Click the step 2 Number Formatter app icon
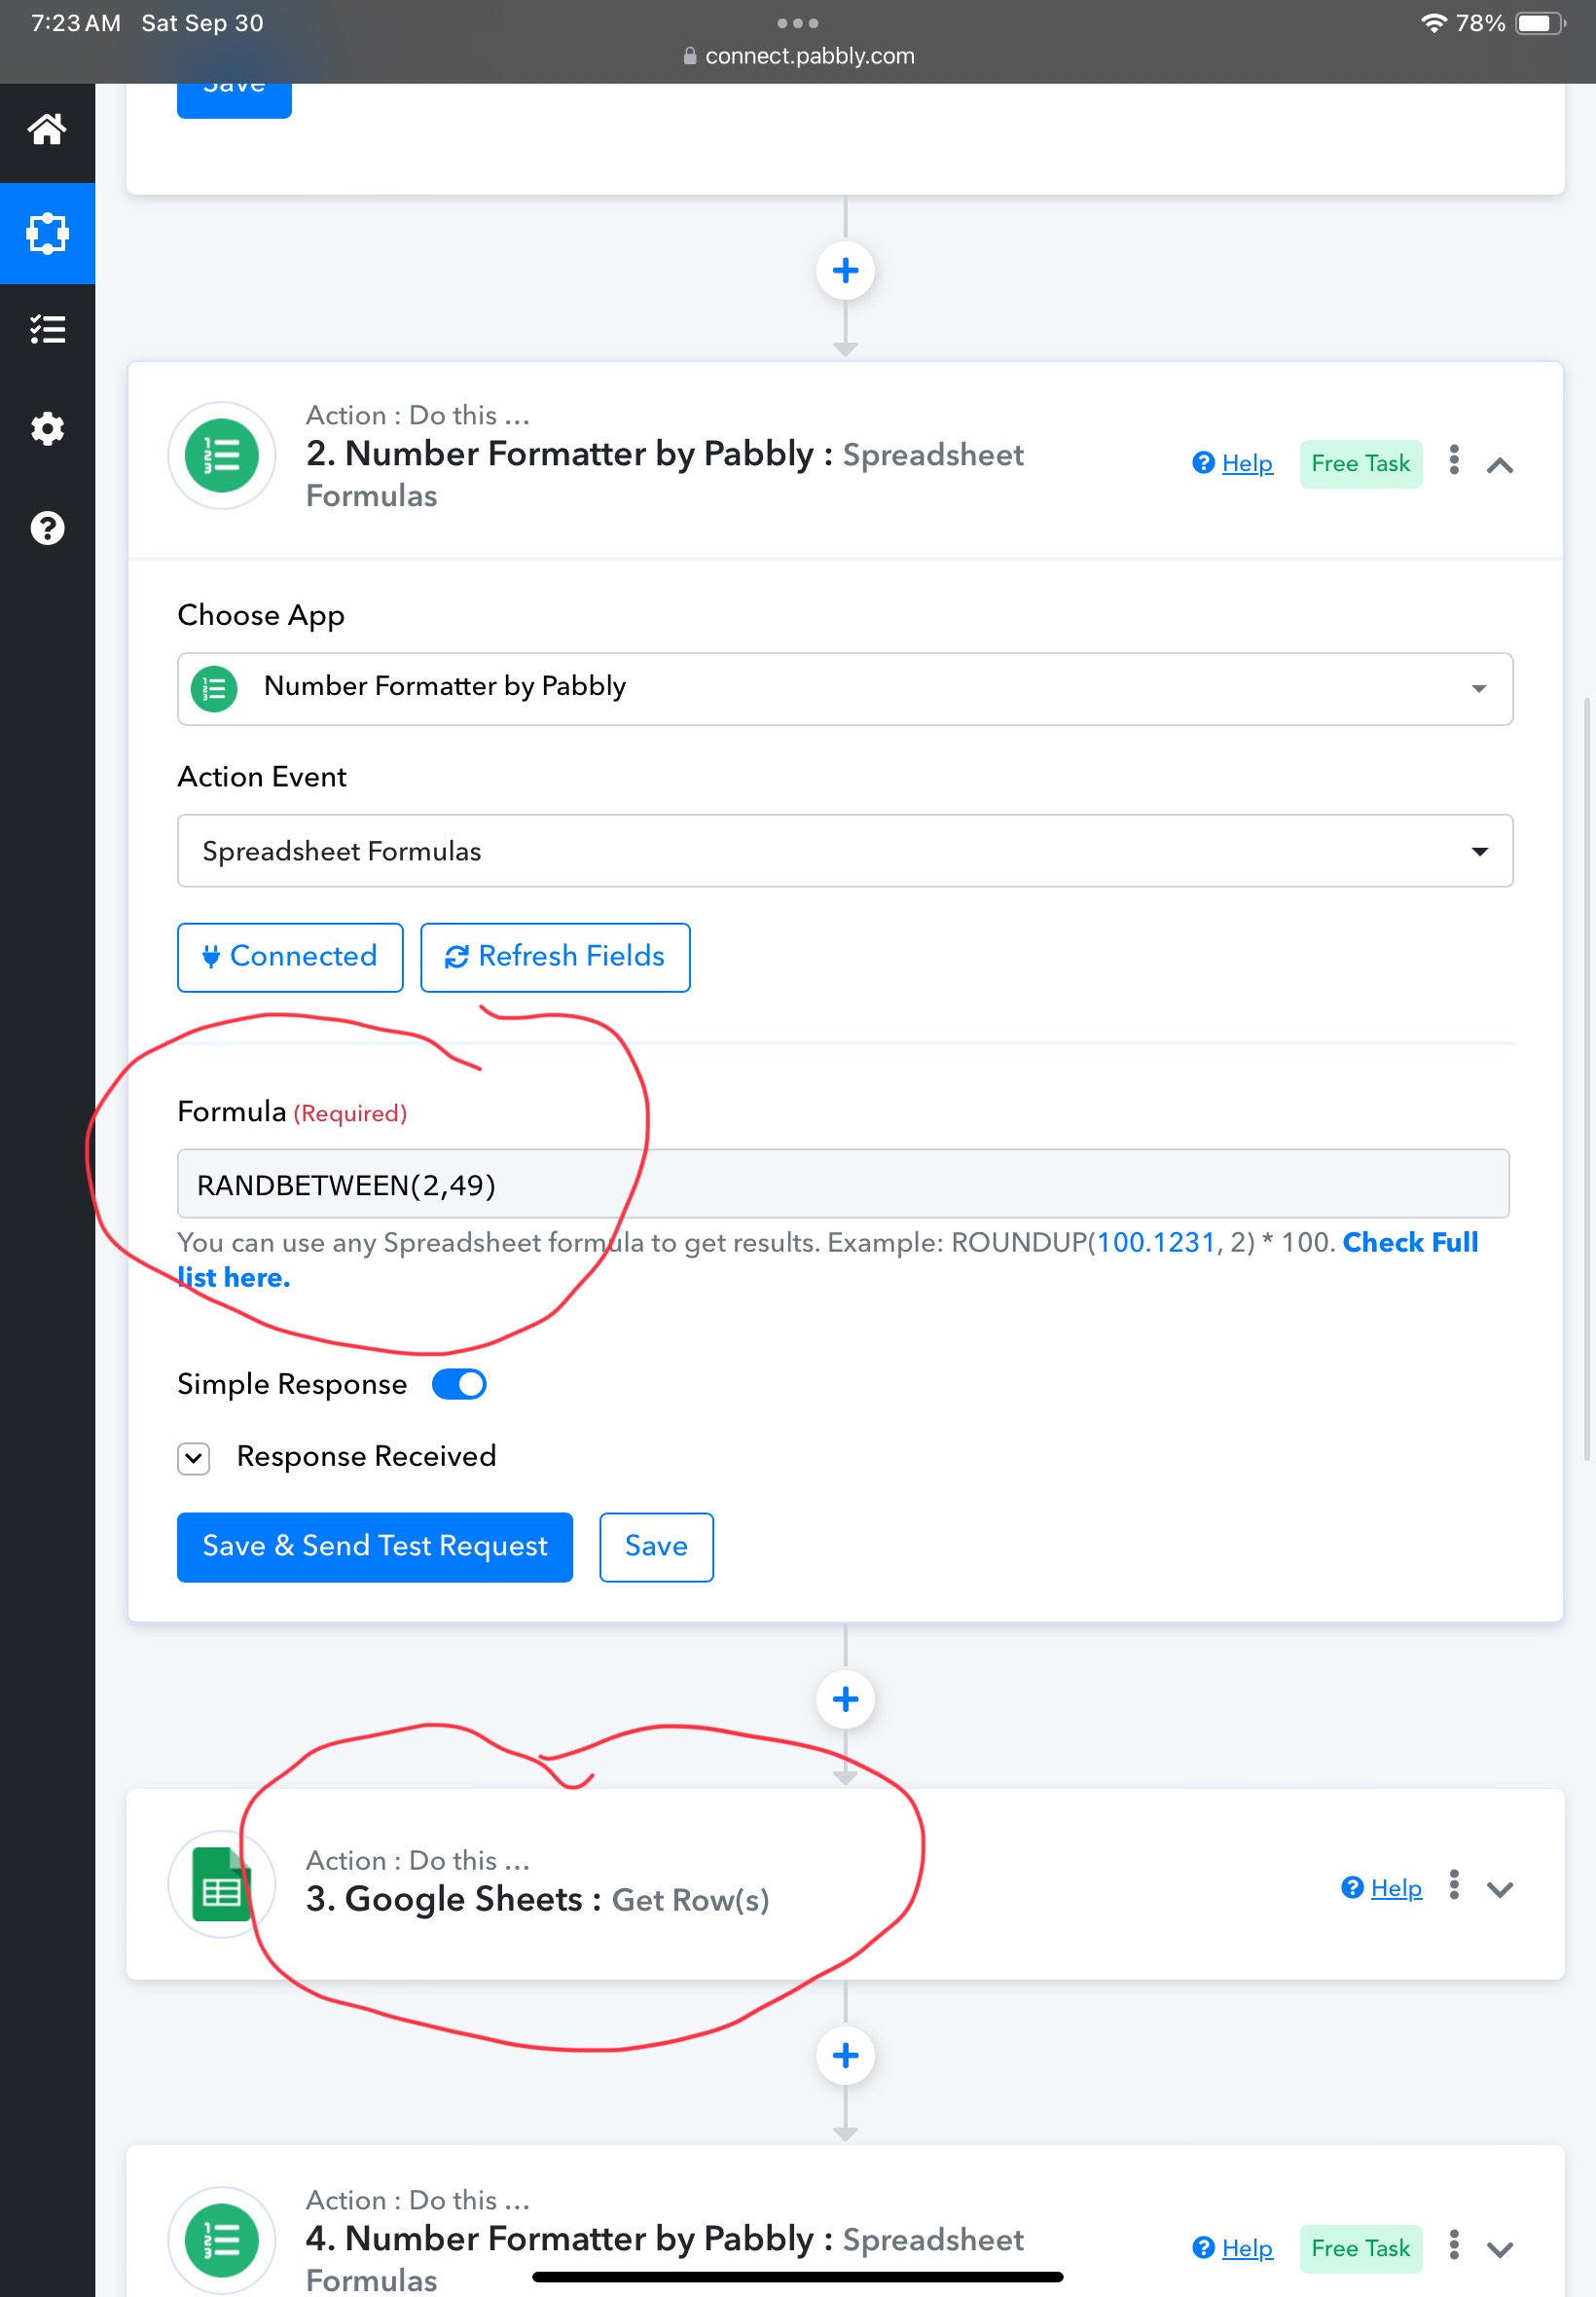 [221, 456]
